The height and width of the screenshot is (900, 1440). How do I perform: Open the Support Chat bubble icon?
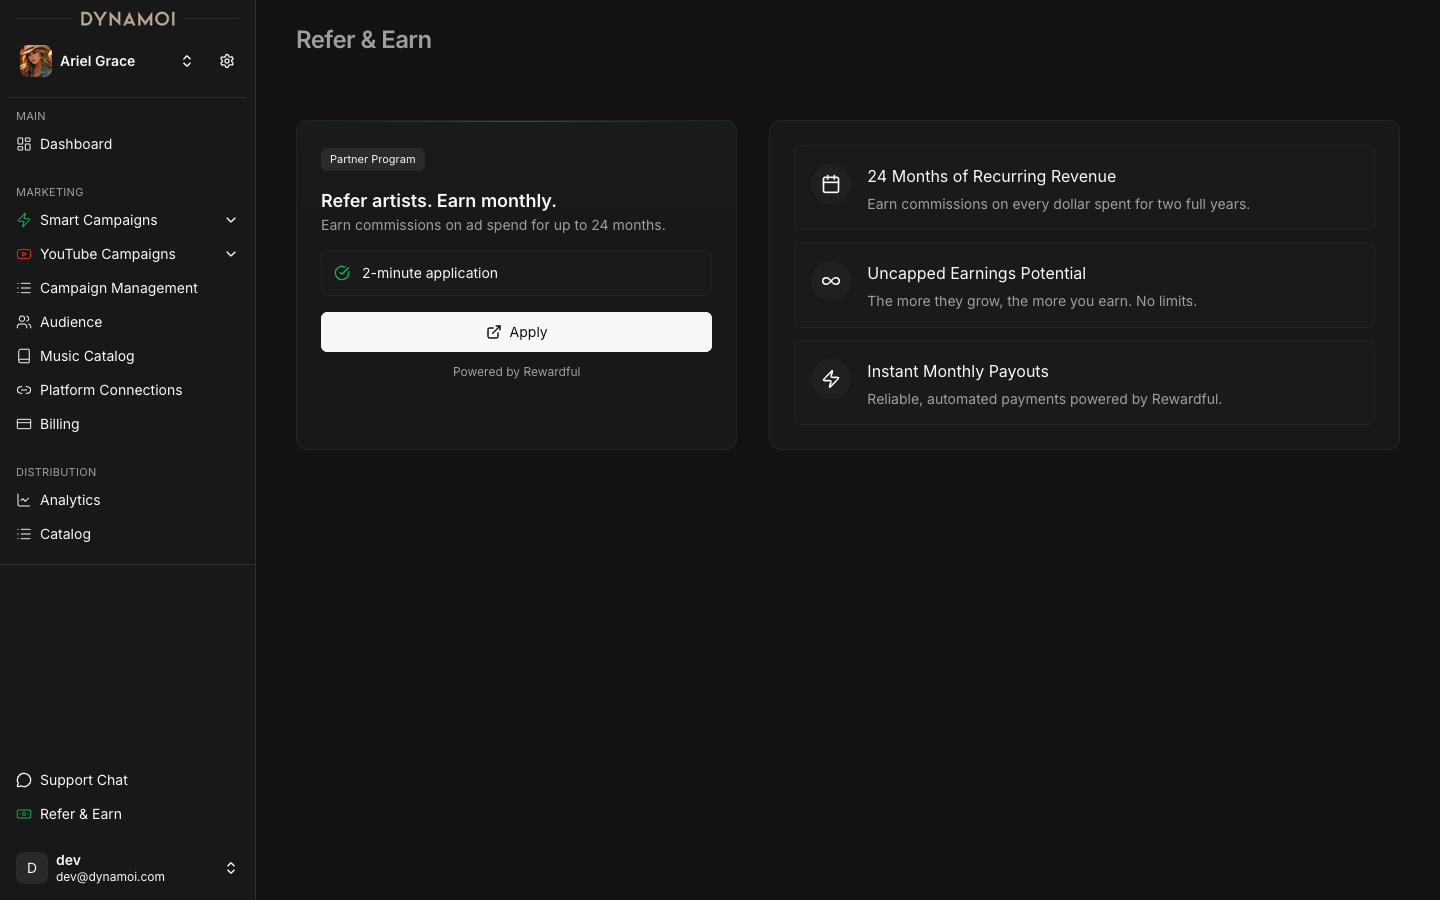(x=23, y=780)
